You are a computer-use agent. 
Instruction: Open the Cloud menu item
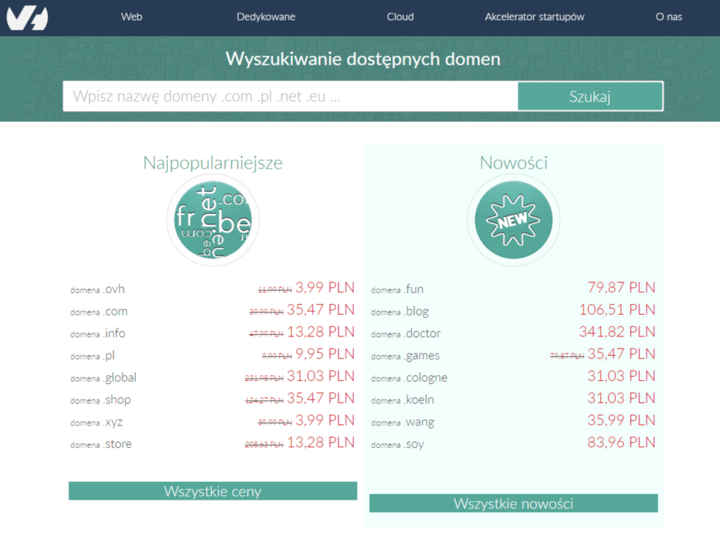400,17
